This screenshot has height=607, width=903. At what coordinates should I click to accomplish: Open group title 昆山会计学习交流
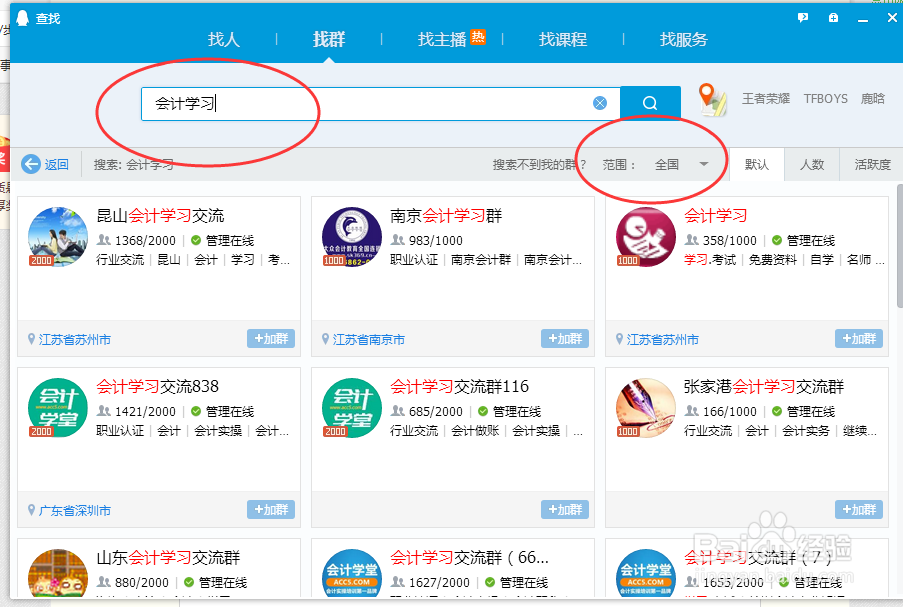(160, 216)
